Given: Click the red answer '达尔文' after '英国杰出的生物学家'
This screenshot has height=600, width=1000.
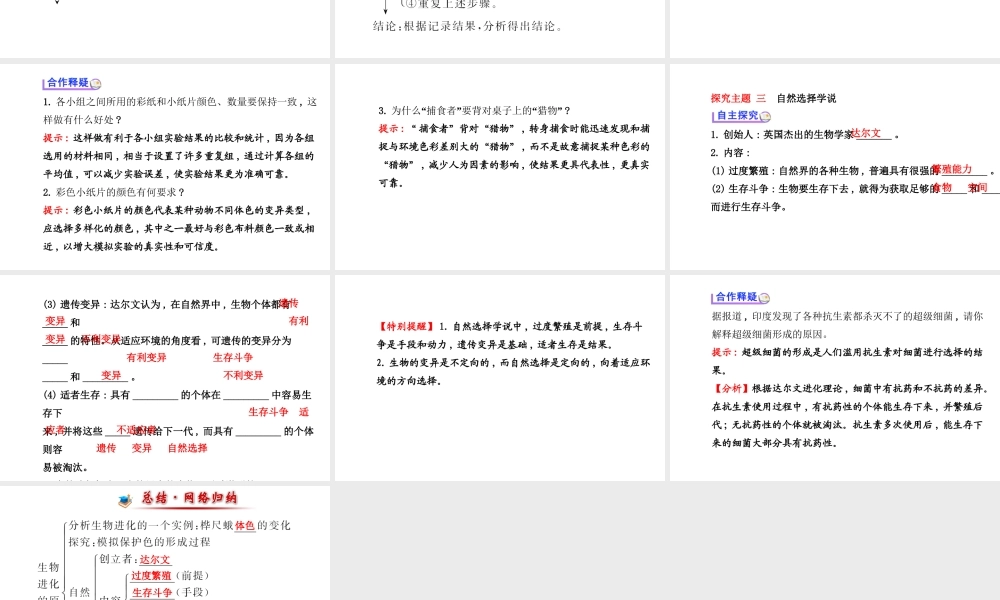Looking at the screenshot, I should pyautogui.click(x=866, y=133).
